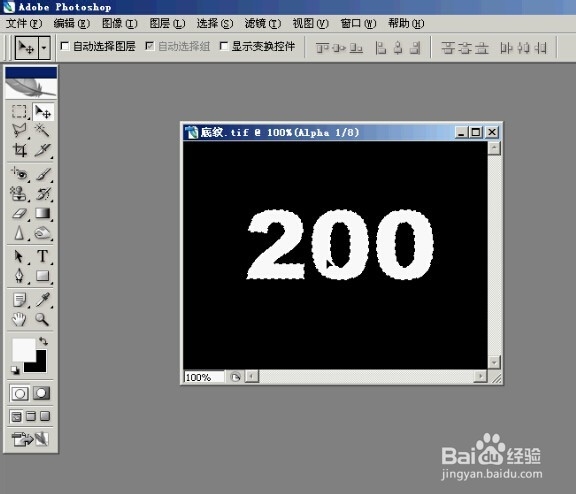Viewport: 576px width, 494px height.
Task: Select the Brush tool
Action: click(43, 173)
